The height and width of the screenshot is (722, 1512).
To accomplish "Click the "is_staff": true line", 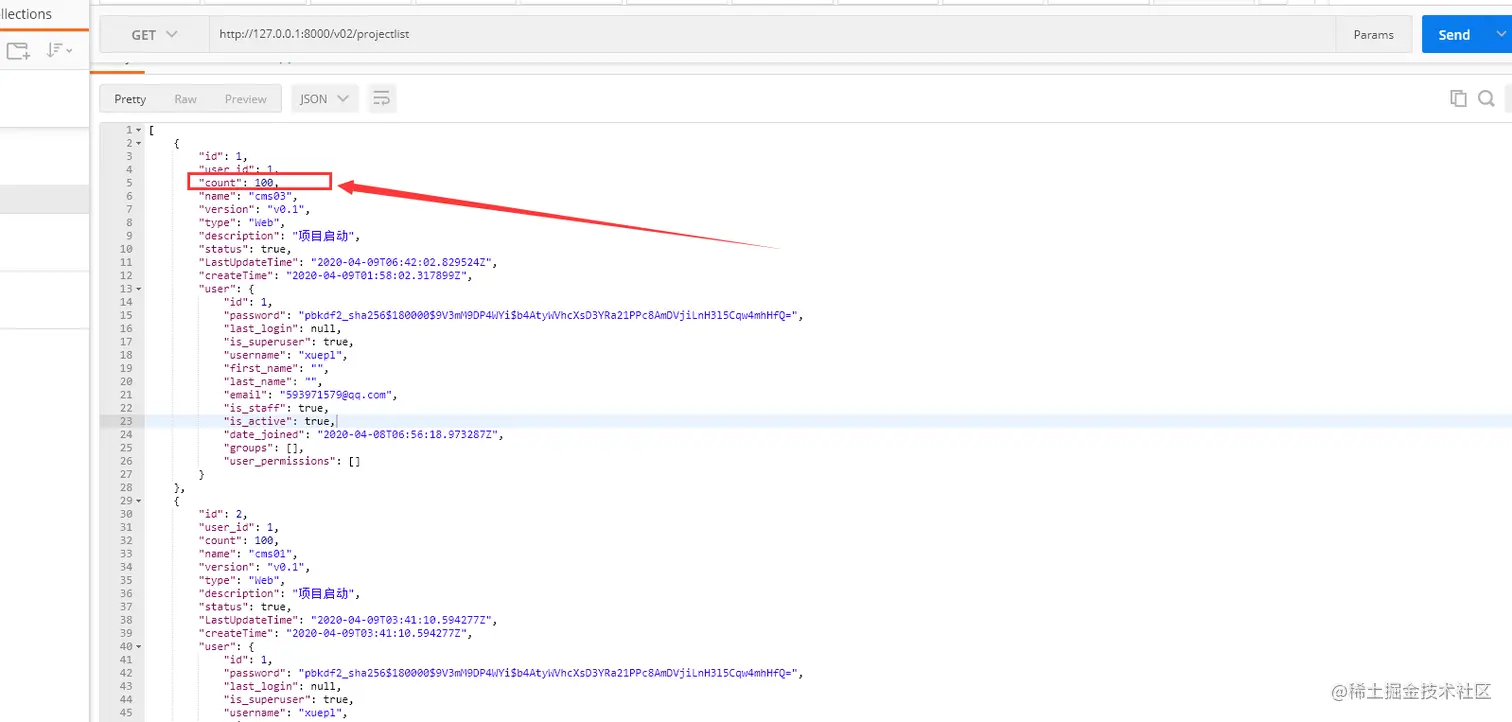I will point(275,408).
